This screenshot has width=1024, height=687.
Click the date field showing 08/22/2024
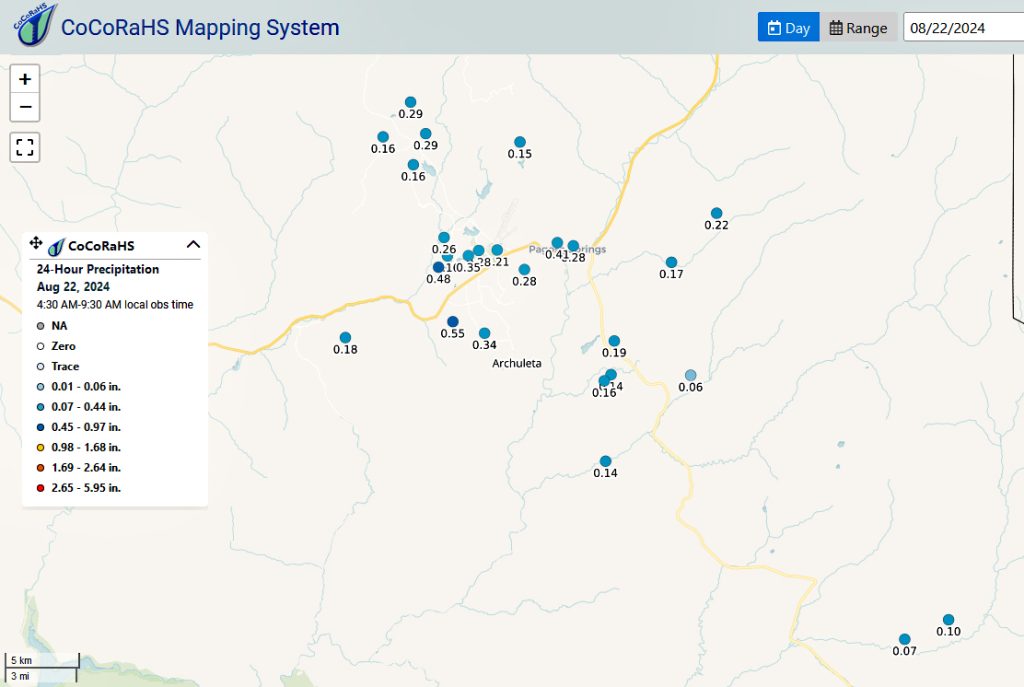[963, 28]
